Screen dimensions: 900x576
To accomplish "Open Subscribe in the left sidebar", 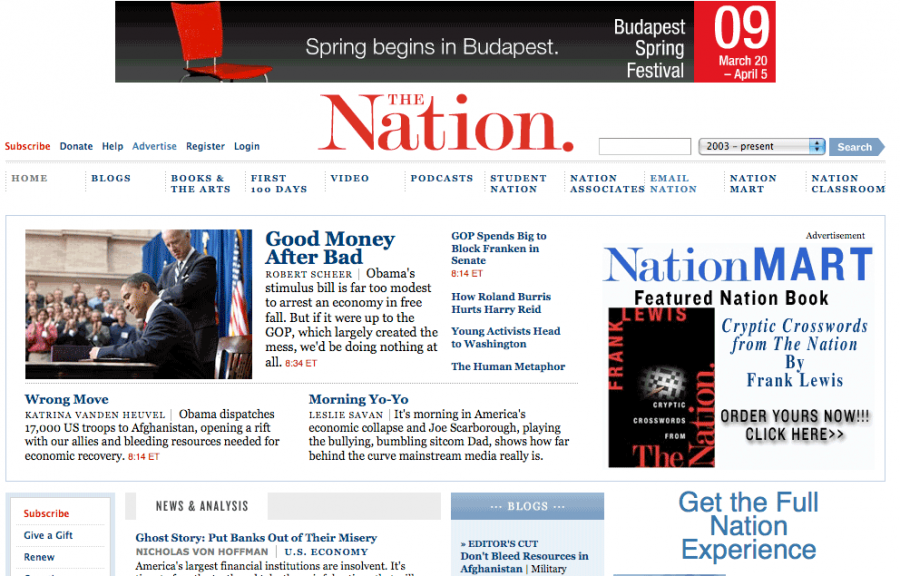I will [46, 513].
